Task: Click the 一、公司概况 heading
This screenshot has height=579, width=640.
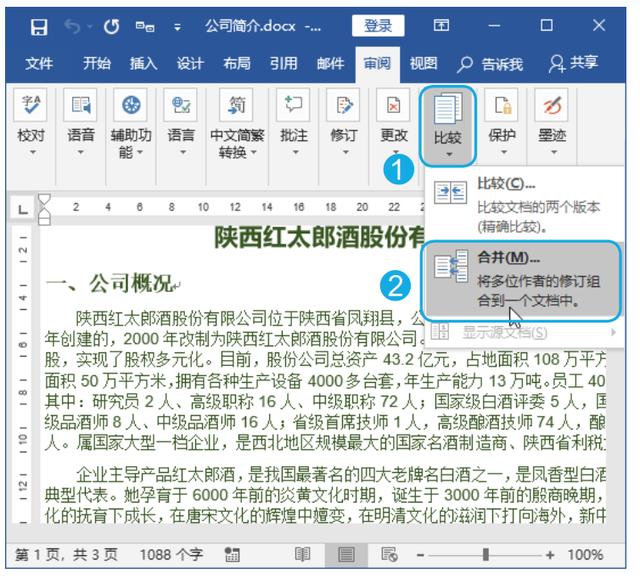Action: click(109, 283)
